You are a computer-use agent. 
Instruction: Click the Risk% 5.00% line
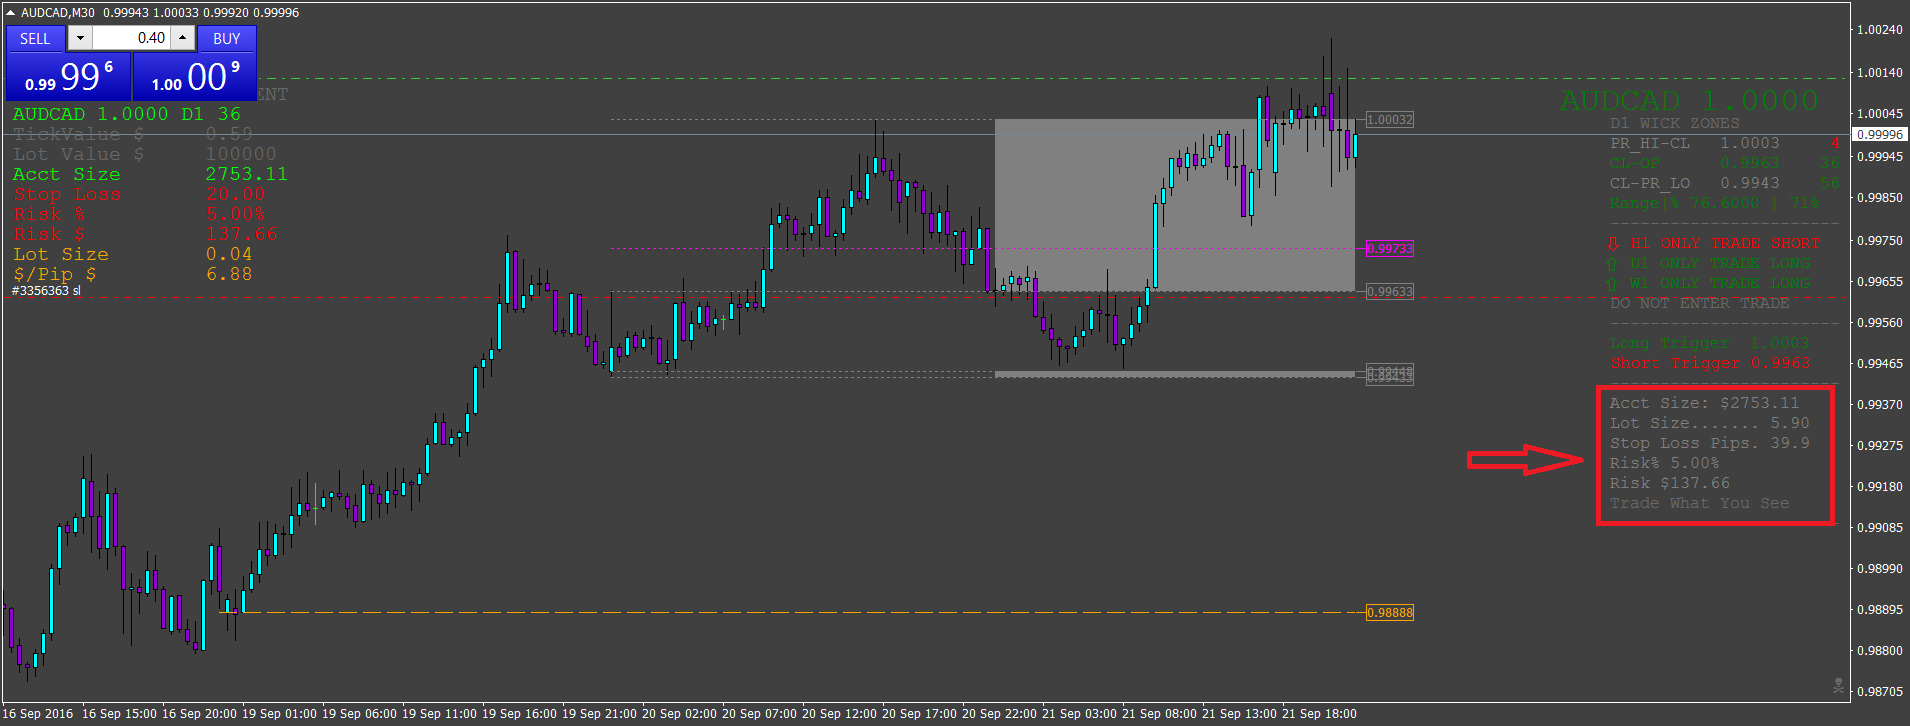point(1664,463)
